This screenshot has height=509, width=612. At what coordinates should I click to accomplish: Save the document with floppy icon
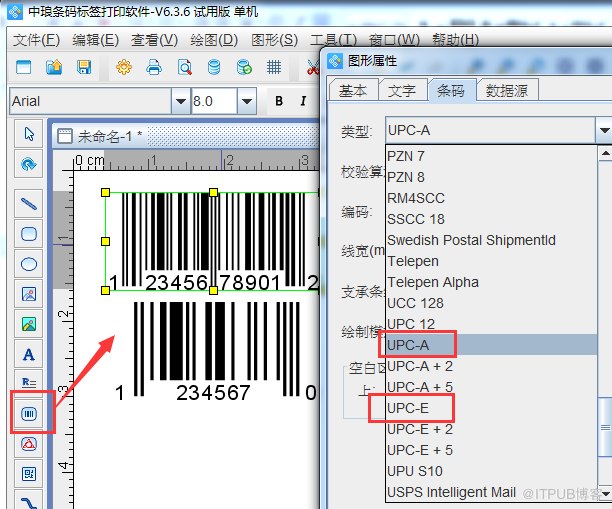coord(84,68)
